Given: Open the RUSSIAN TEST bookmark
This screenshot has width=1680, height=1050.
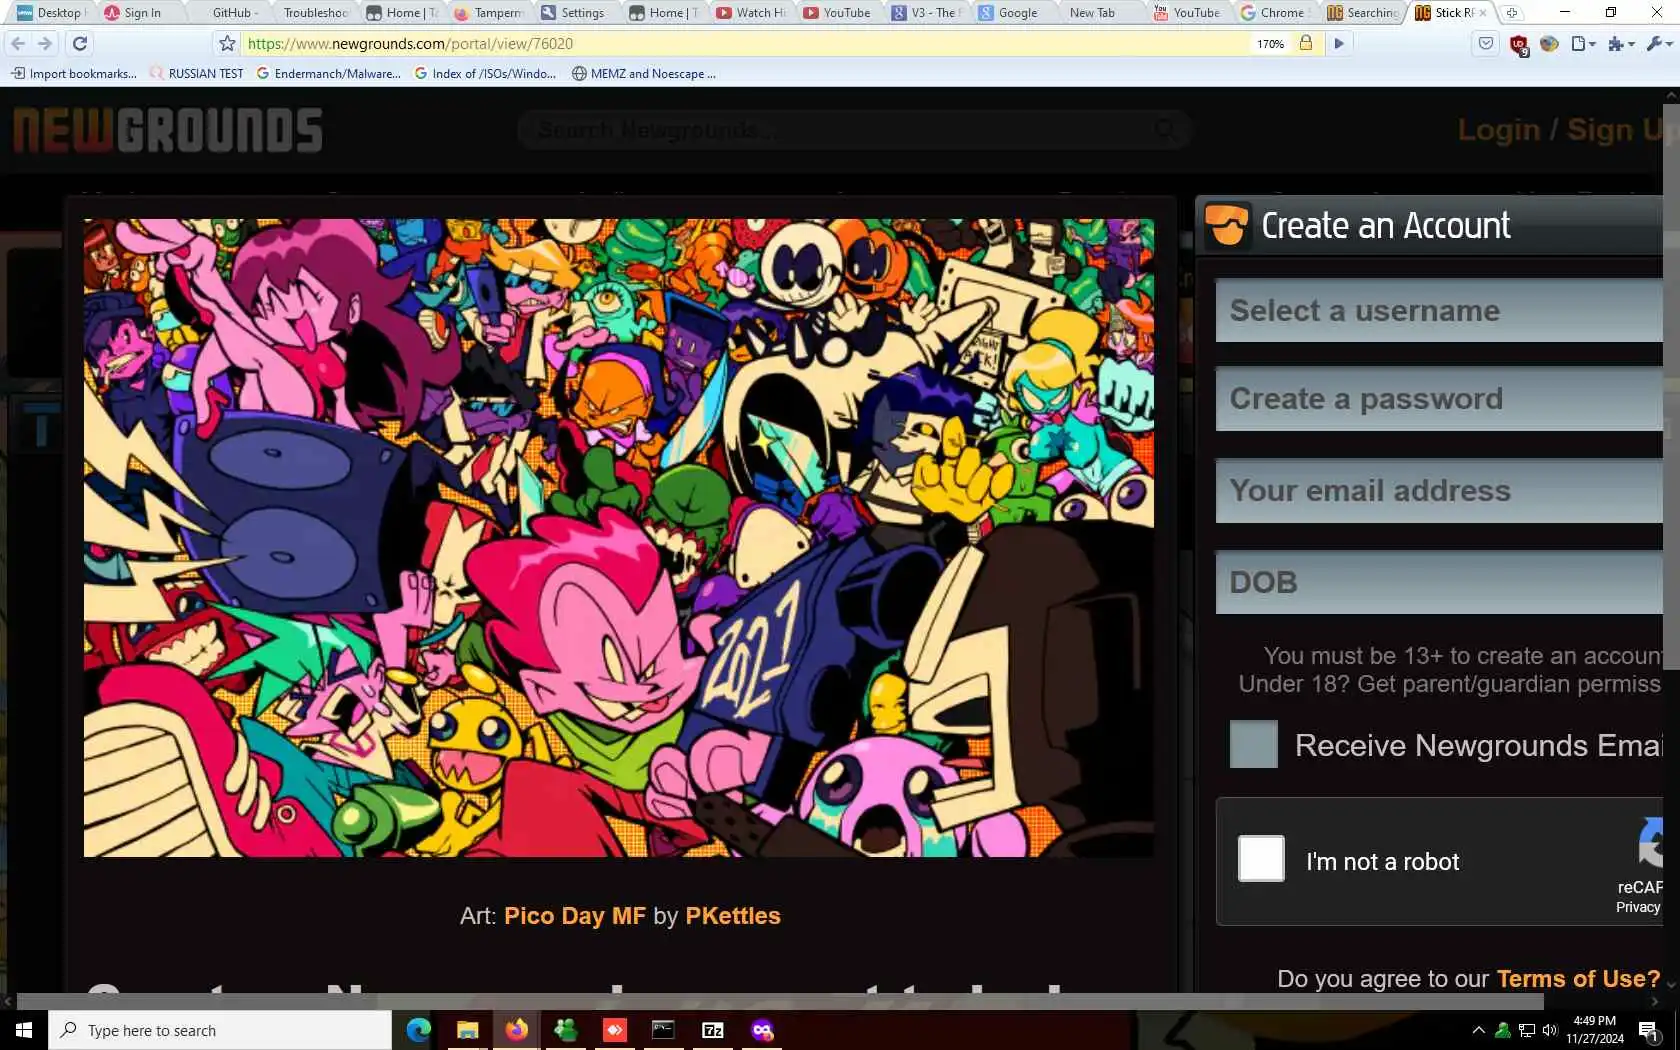Looking at the screenshot, I should click(x=196, y=73).
